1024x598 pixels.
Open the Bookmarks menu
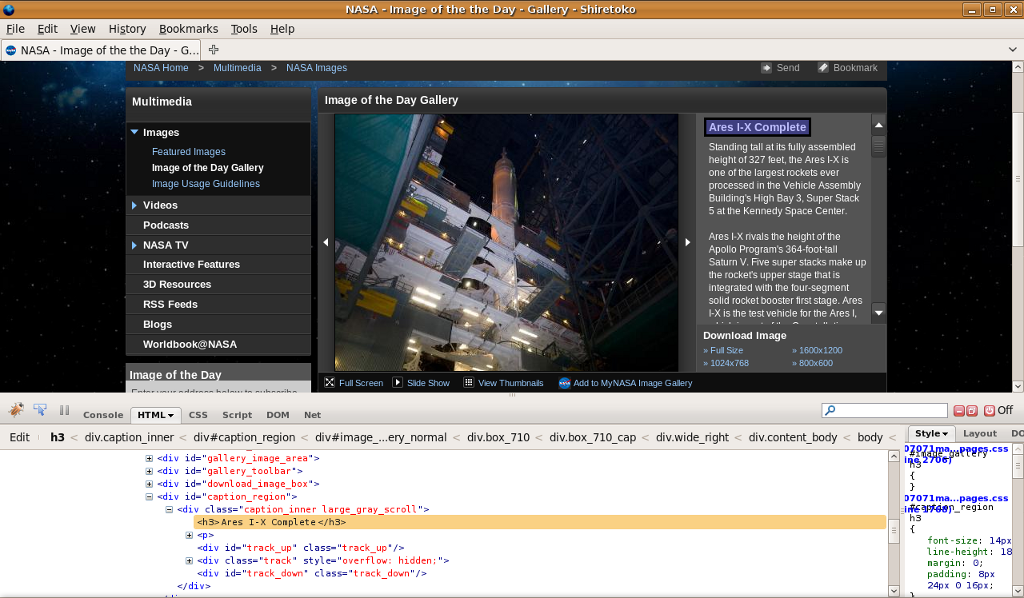point(189,29)
